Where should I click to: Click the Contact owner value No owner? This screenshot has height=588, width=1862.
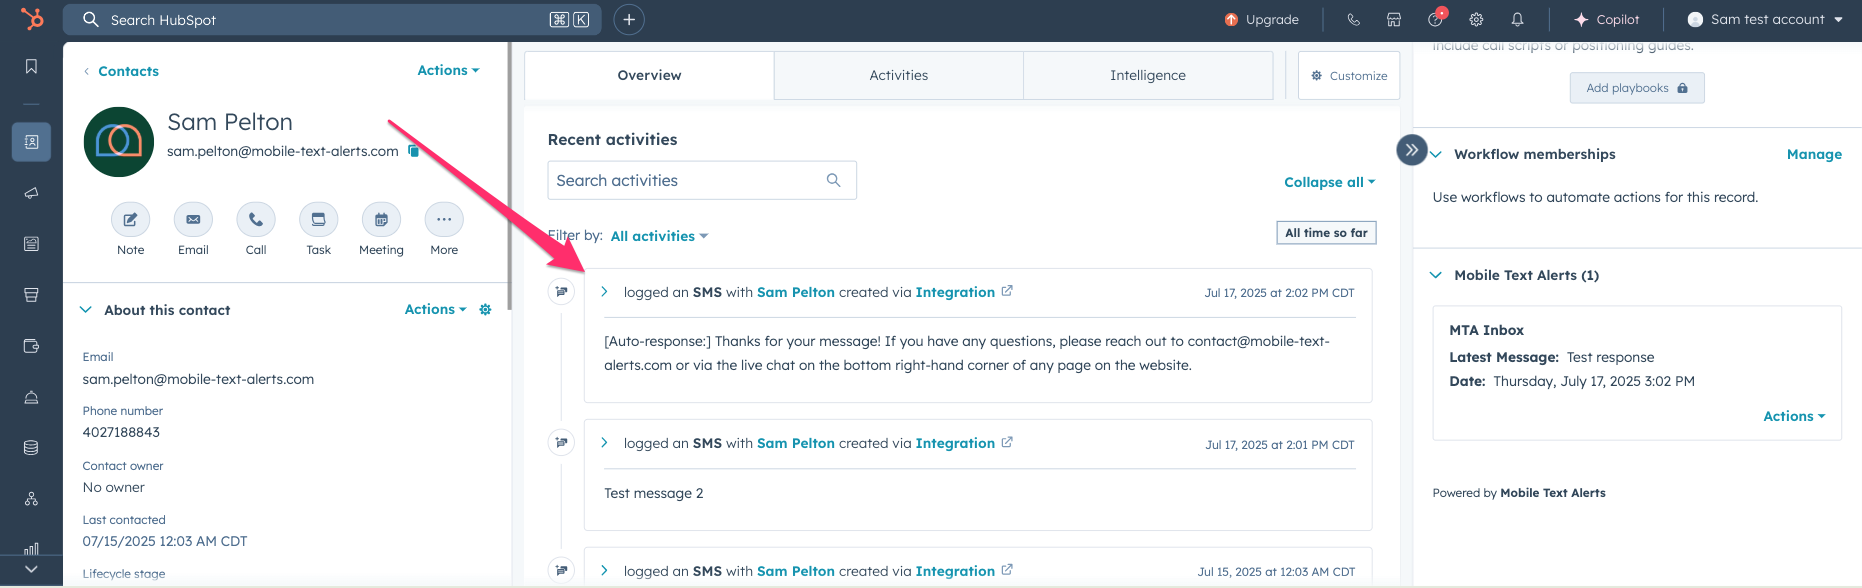coord(114,487)
